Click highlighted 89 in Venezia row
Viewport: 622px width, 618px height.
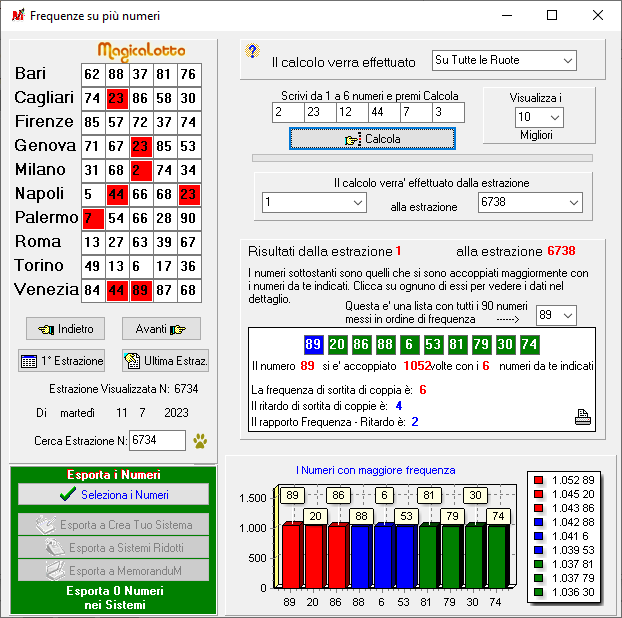point(141,290)
